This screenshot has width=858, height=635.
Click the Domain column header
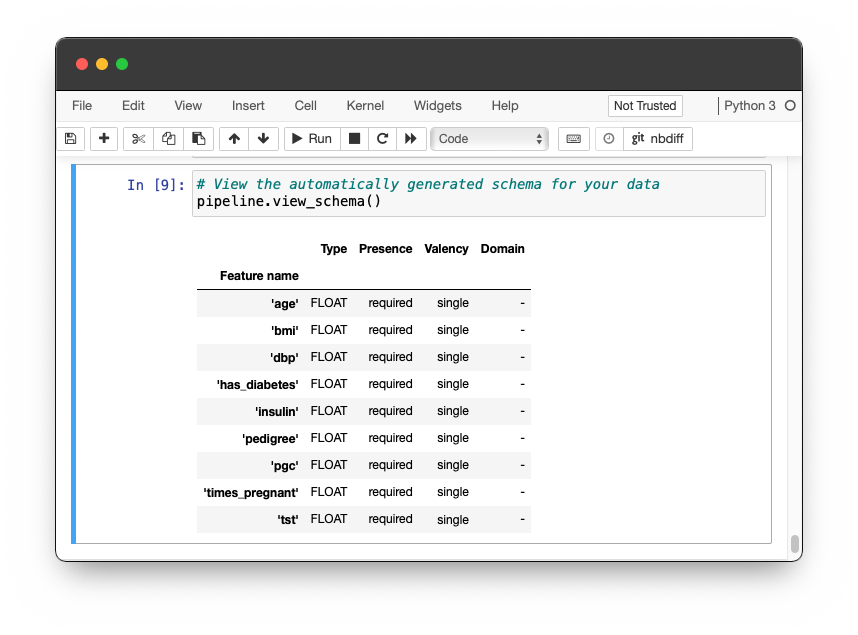(x=502, y=249)
